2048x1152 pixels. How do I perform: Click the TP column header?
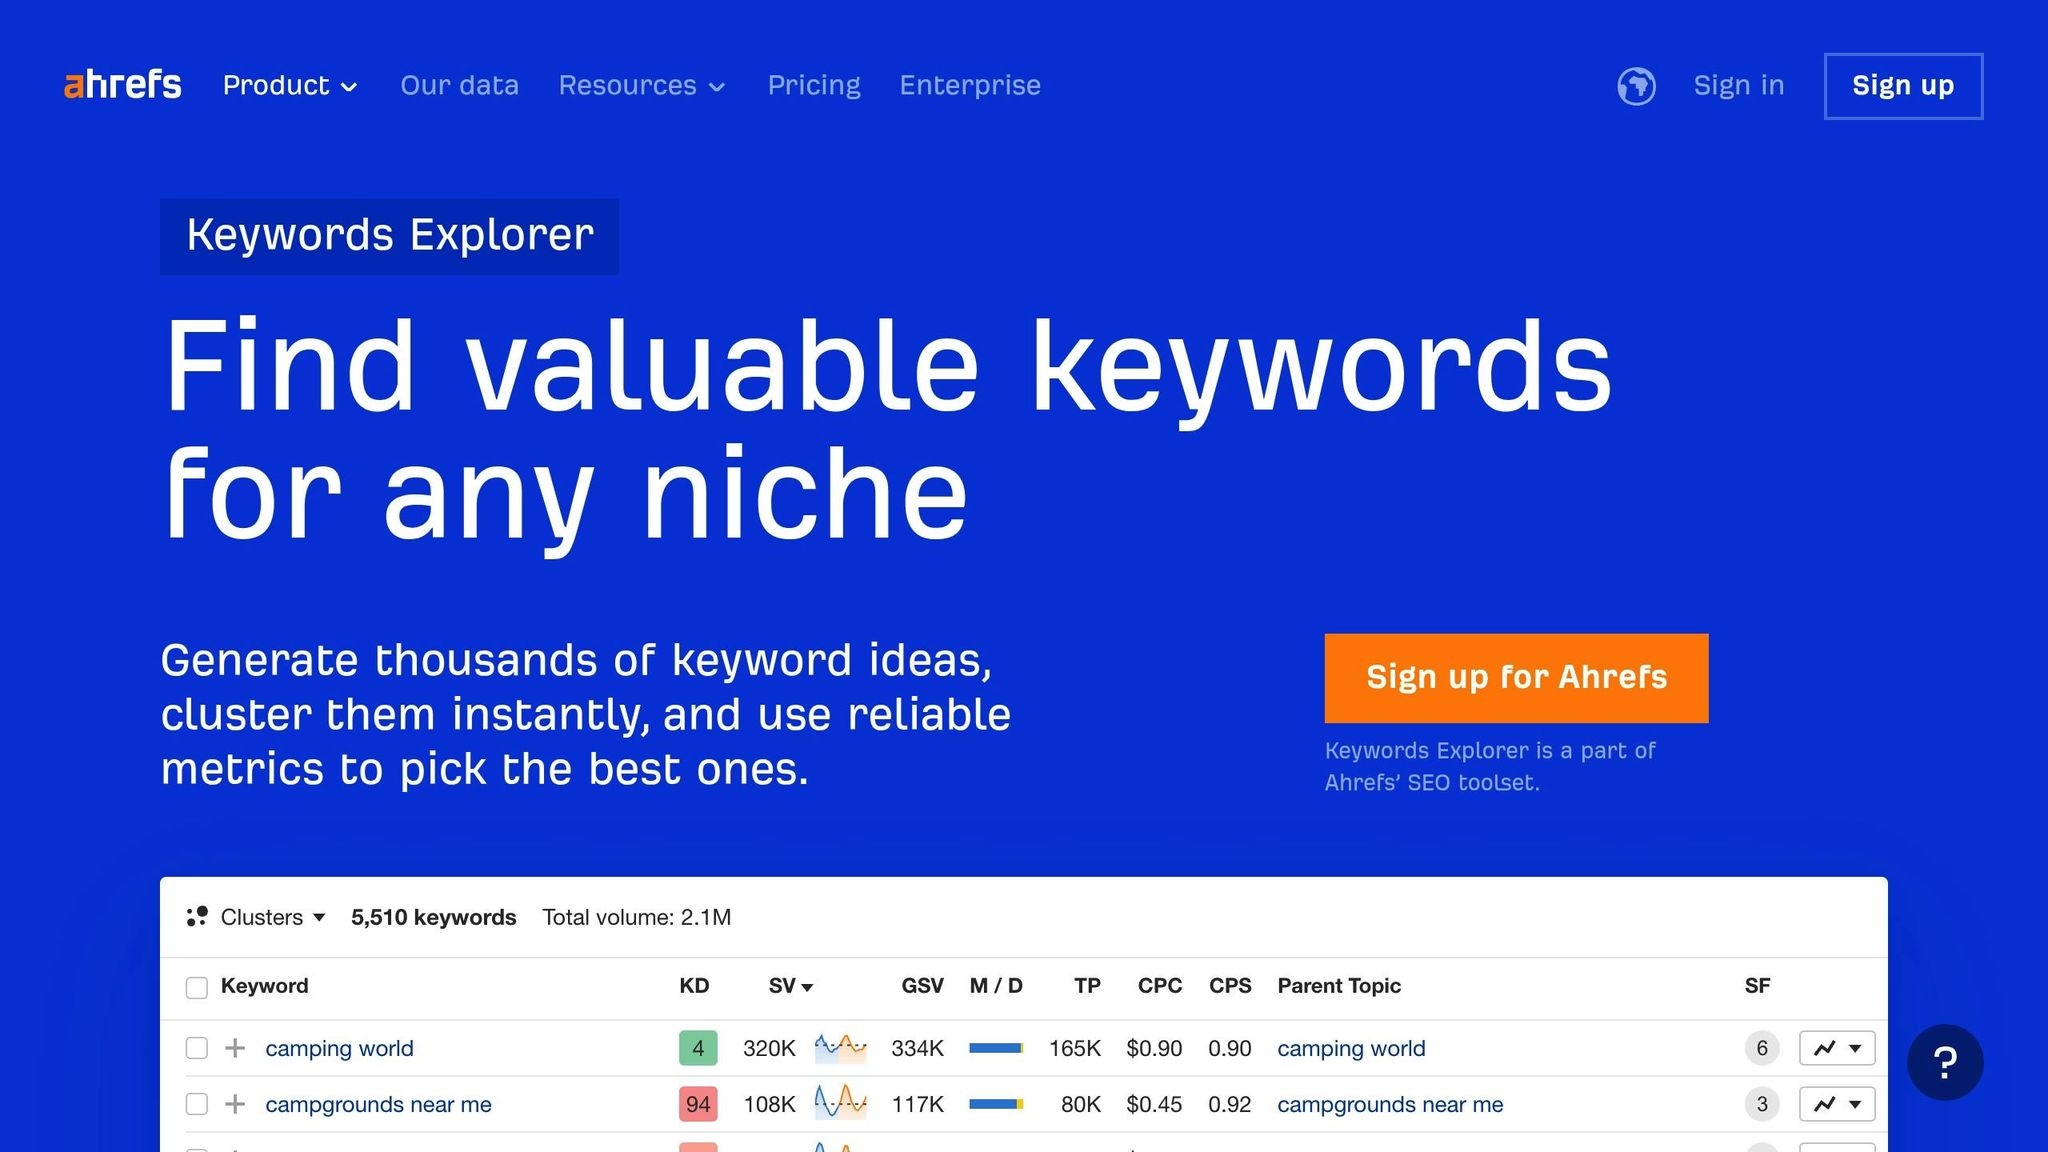click(x=1087, y=986)
